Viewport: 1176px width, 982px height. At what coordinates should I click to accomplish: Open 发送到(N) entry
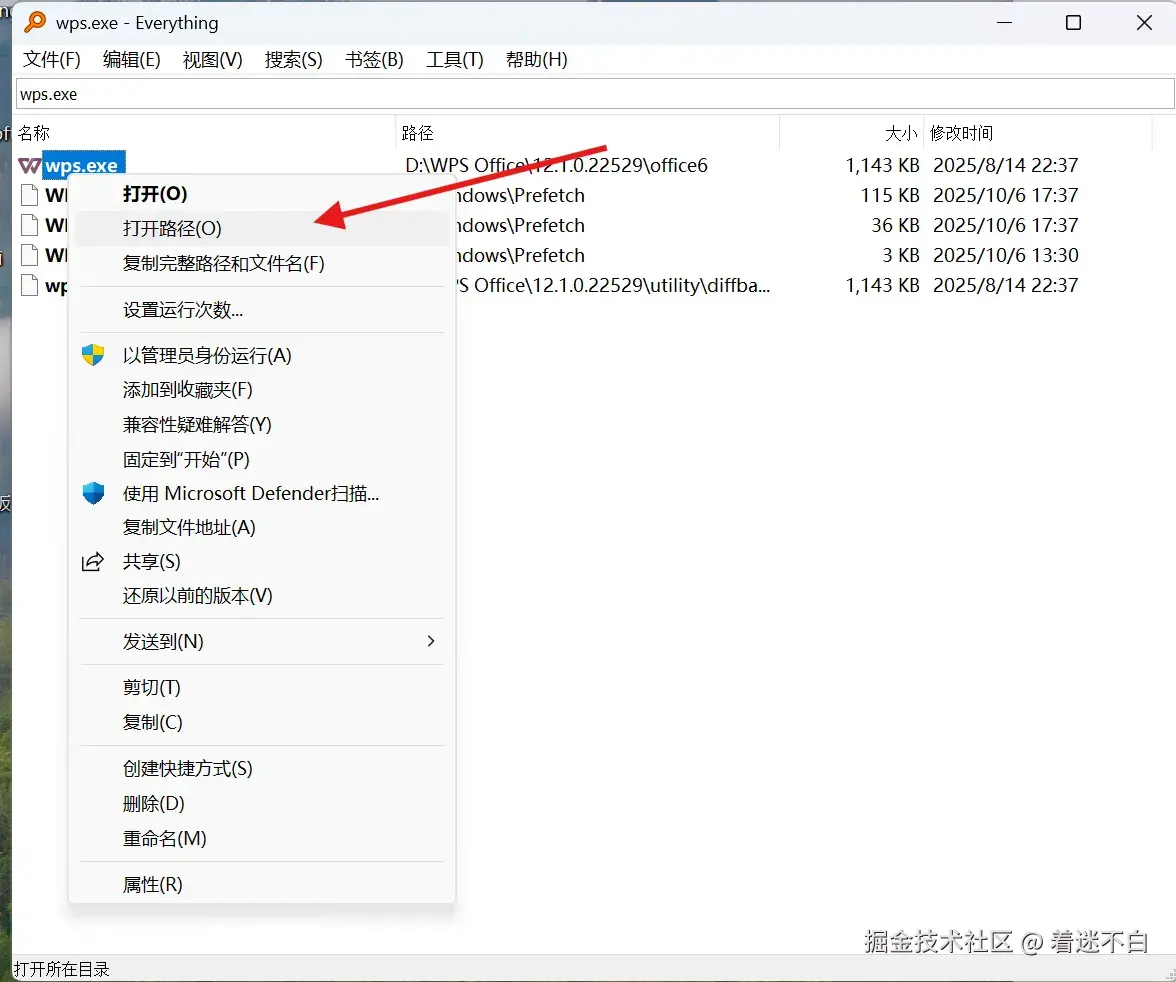pos(262,641)
